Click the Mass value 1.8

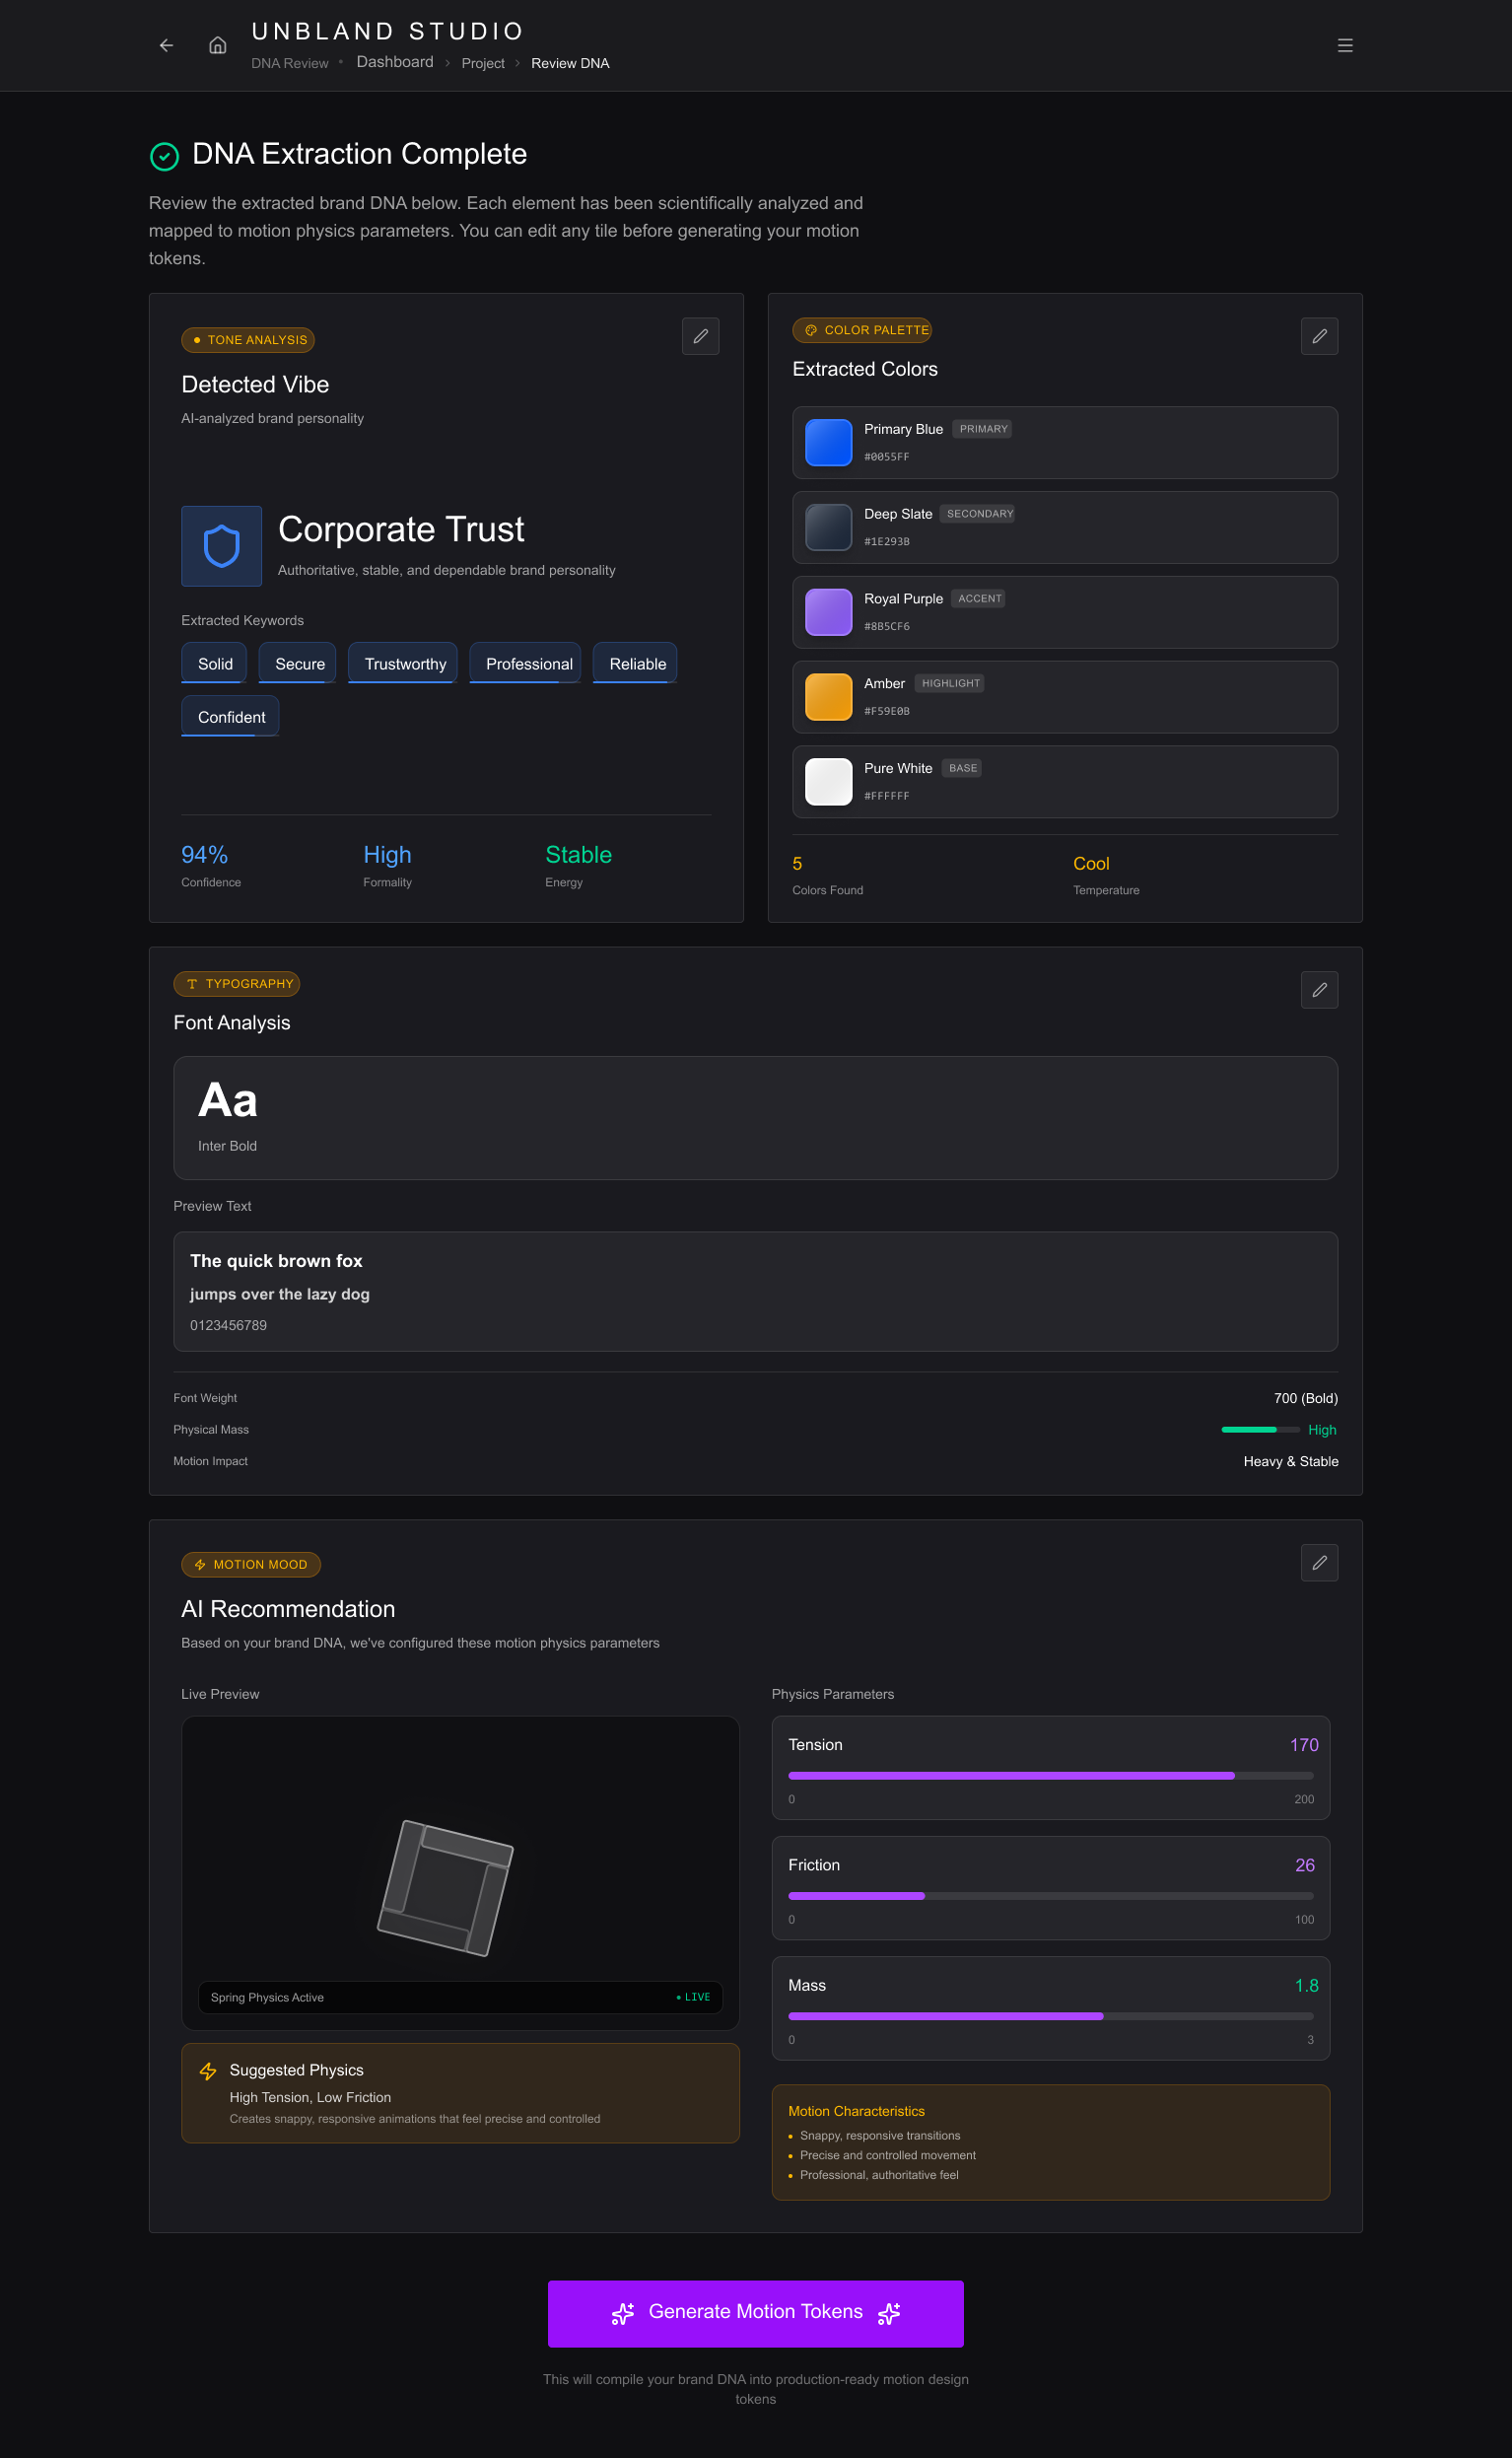pyautogui.click(x=1306, y=1986)
